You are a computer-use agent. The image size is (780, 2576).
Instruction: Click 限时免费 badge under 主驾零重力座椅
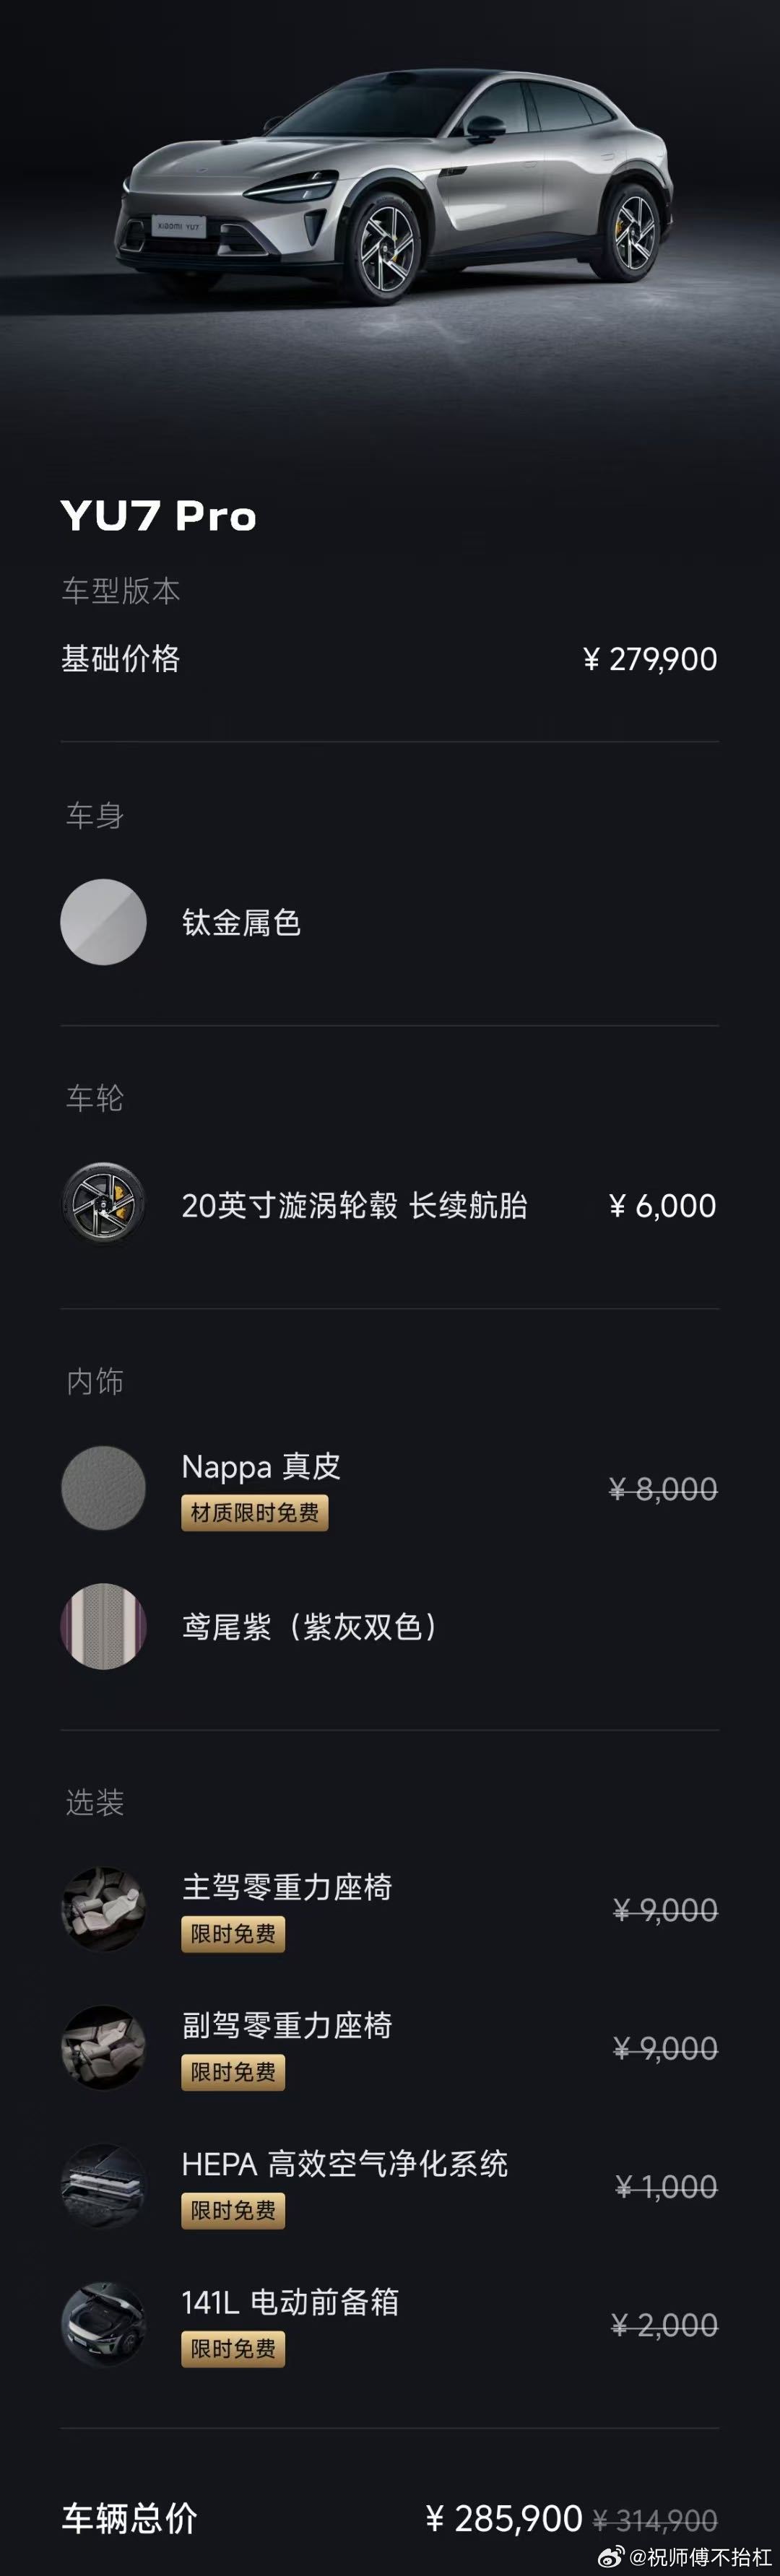pos(233,1934)
